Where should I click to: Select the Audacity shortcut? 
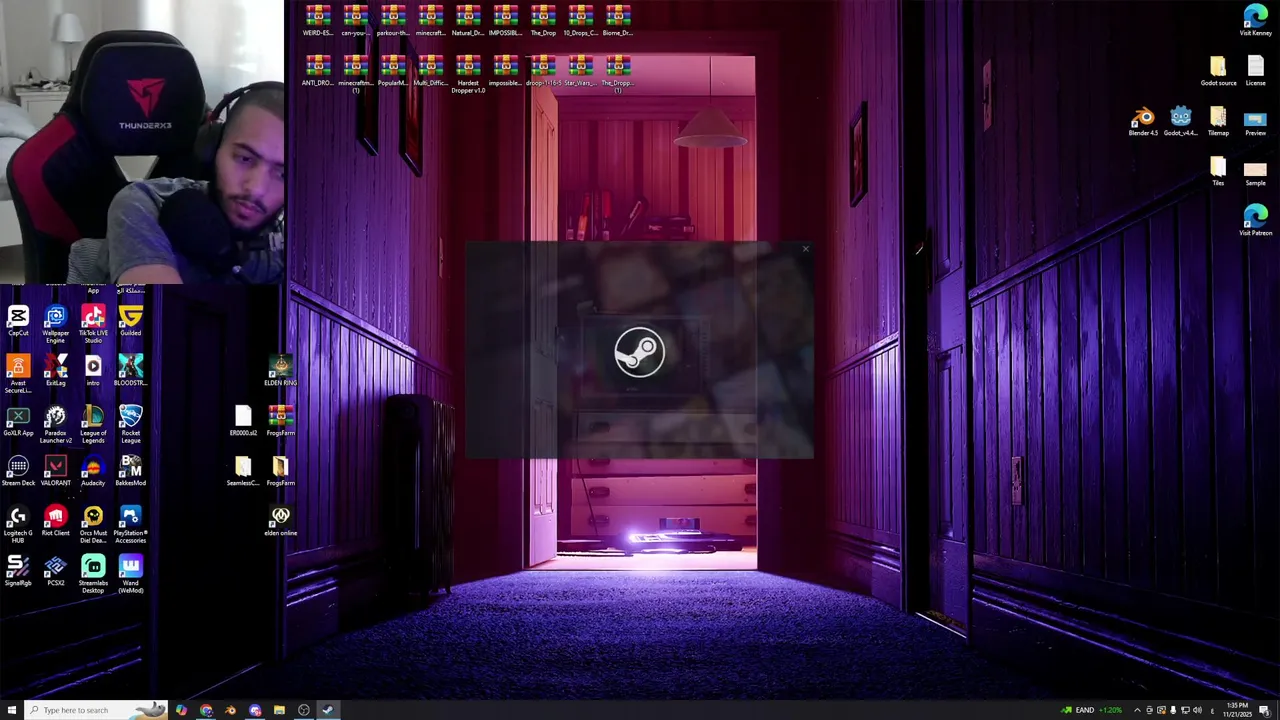click(x=93, y=472)
